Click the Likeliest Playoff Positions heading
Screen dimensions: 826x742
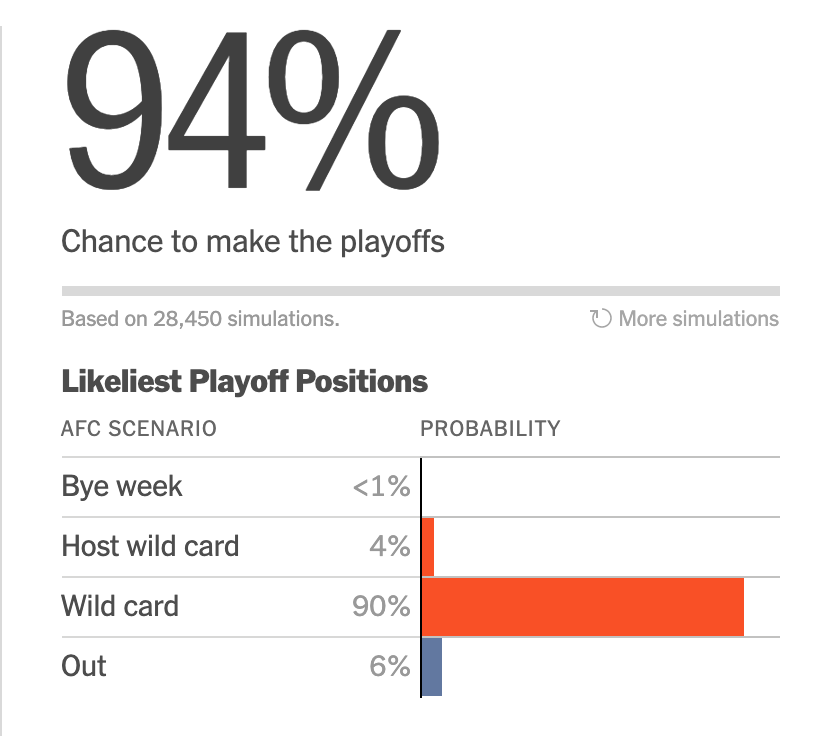pyautogui.click(x=244, y=381)
